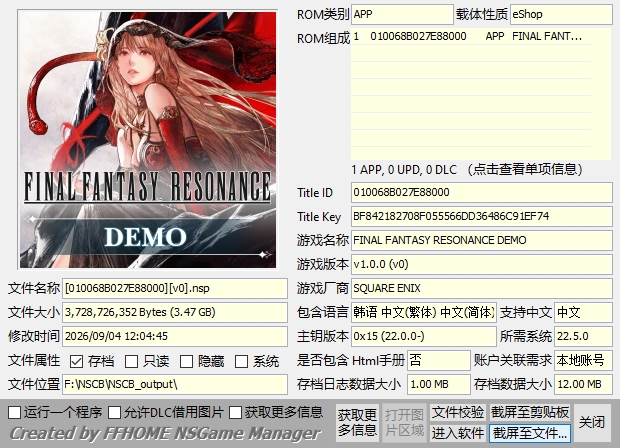Enable the 运行一个程序 checkbox
The width and height of the screenshot is (620, 448).
(15, 412)
